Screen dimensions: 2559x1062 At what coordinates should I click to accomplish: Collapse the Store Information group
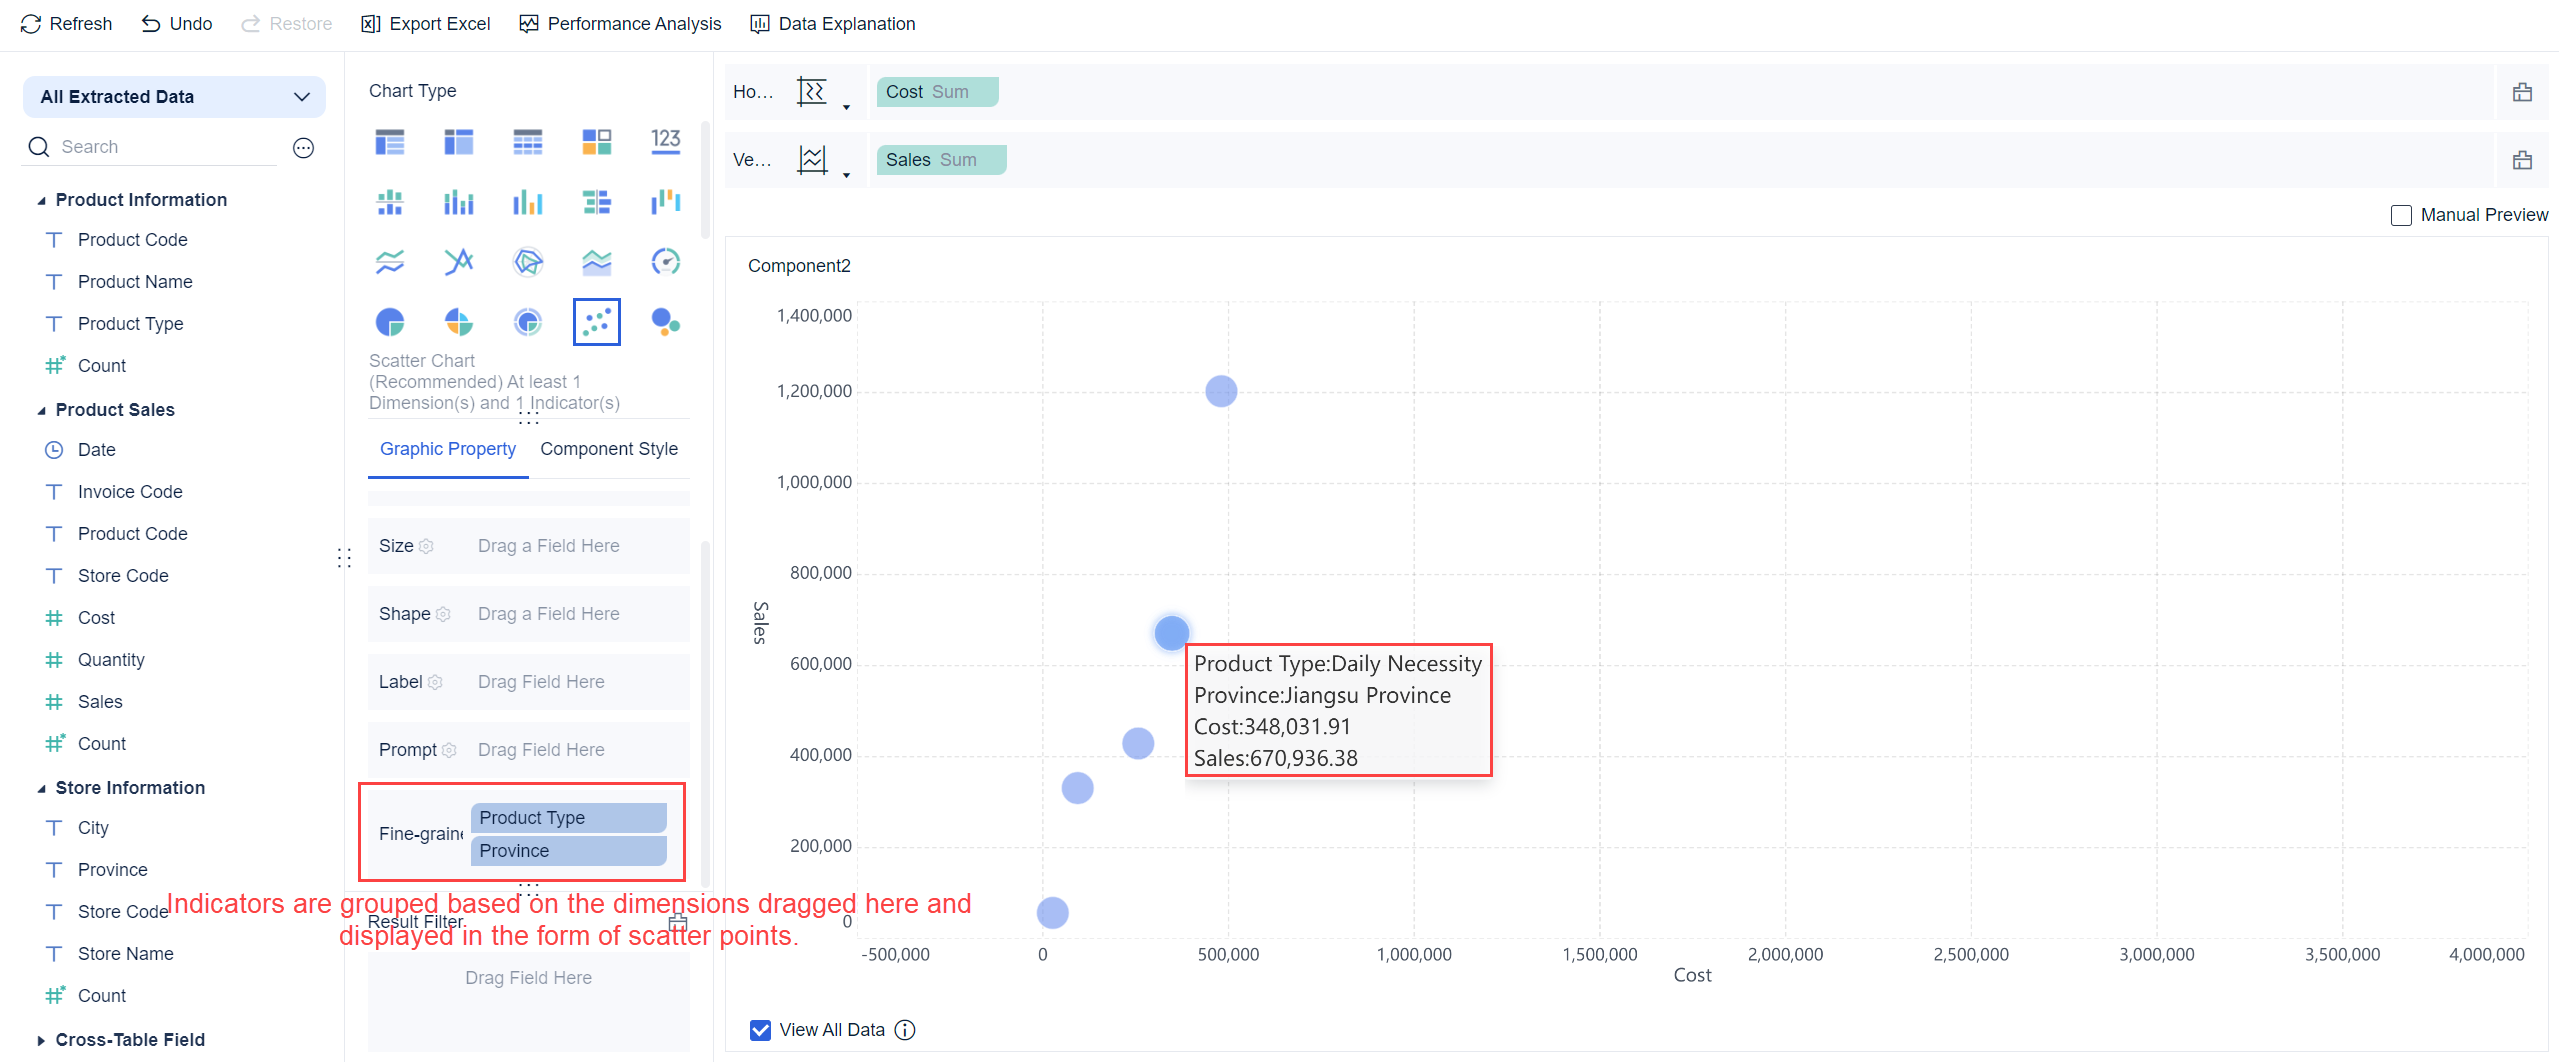(41, 789)
